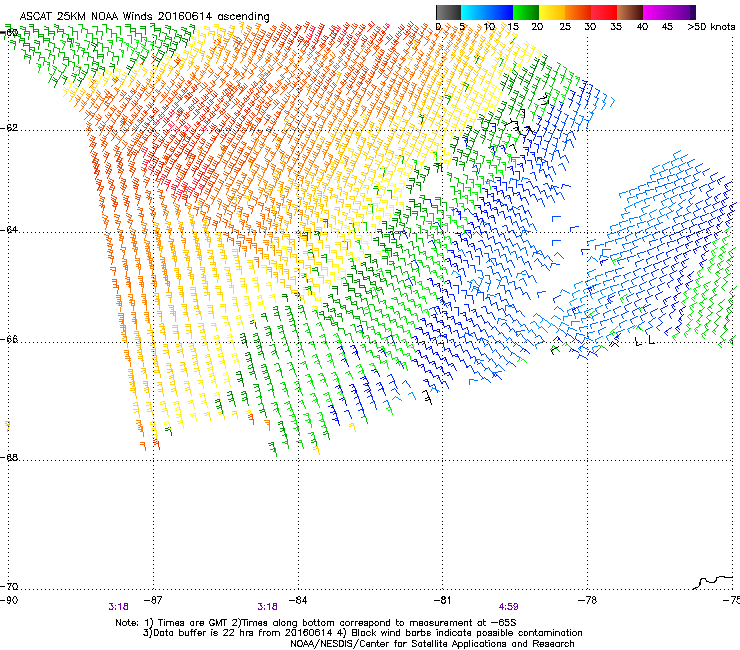The image size is (740, 650).
Task: Click the "-70" latitude axis label
Action: click(9, 586)
